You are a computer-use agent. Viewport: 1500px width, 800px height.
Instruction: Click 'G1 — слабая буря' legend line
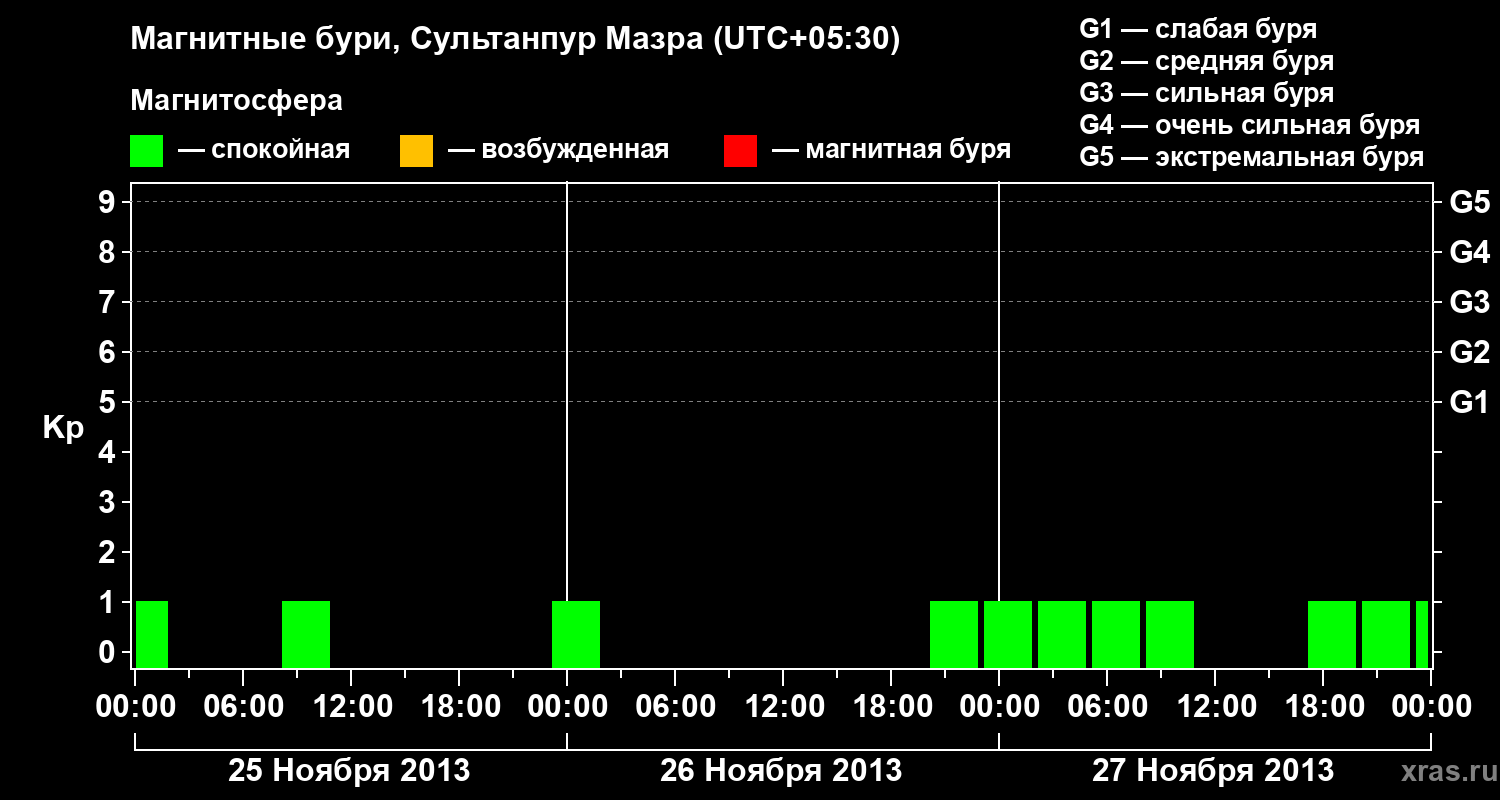click(x=1198, y=29)
